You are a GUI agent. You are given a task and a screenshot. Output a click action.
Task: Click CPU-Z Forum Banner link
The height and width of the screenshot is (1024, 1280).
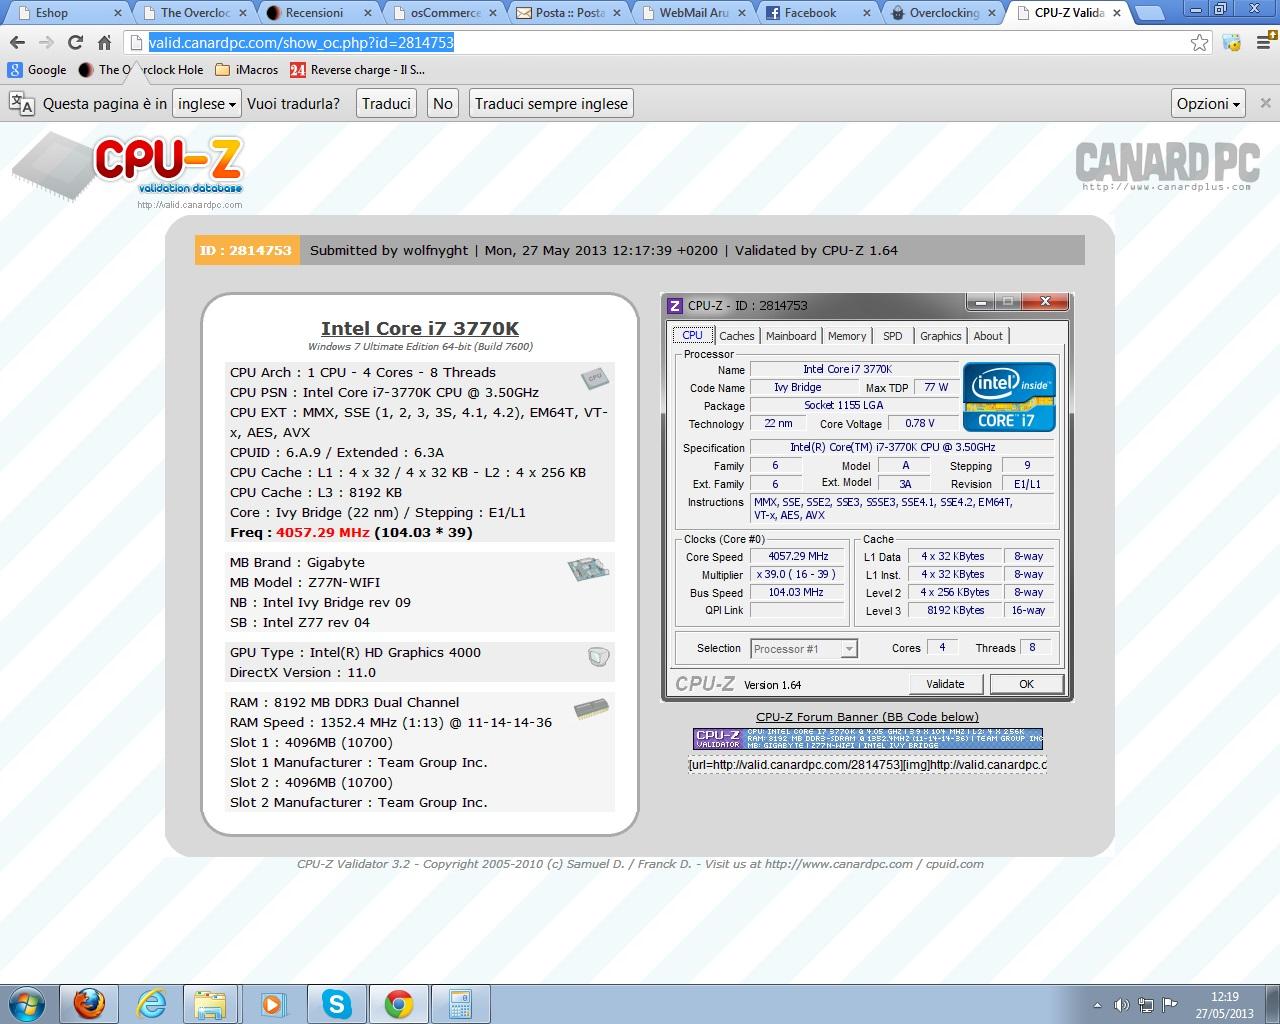tap(867, 717)
